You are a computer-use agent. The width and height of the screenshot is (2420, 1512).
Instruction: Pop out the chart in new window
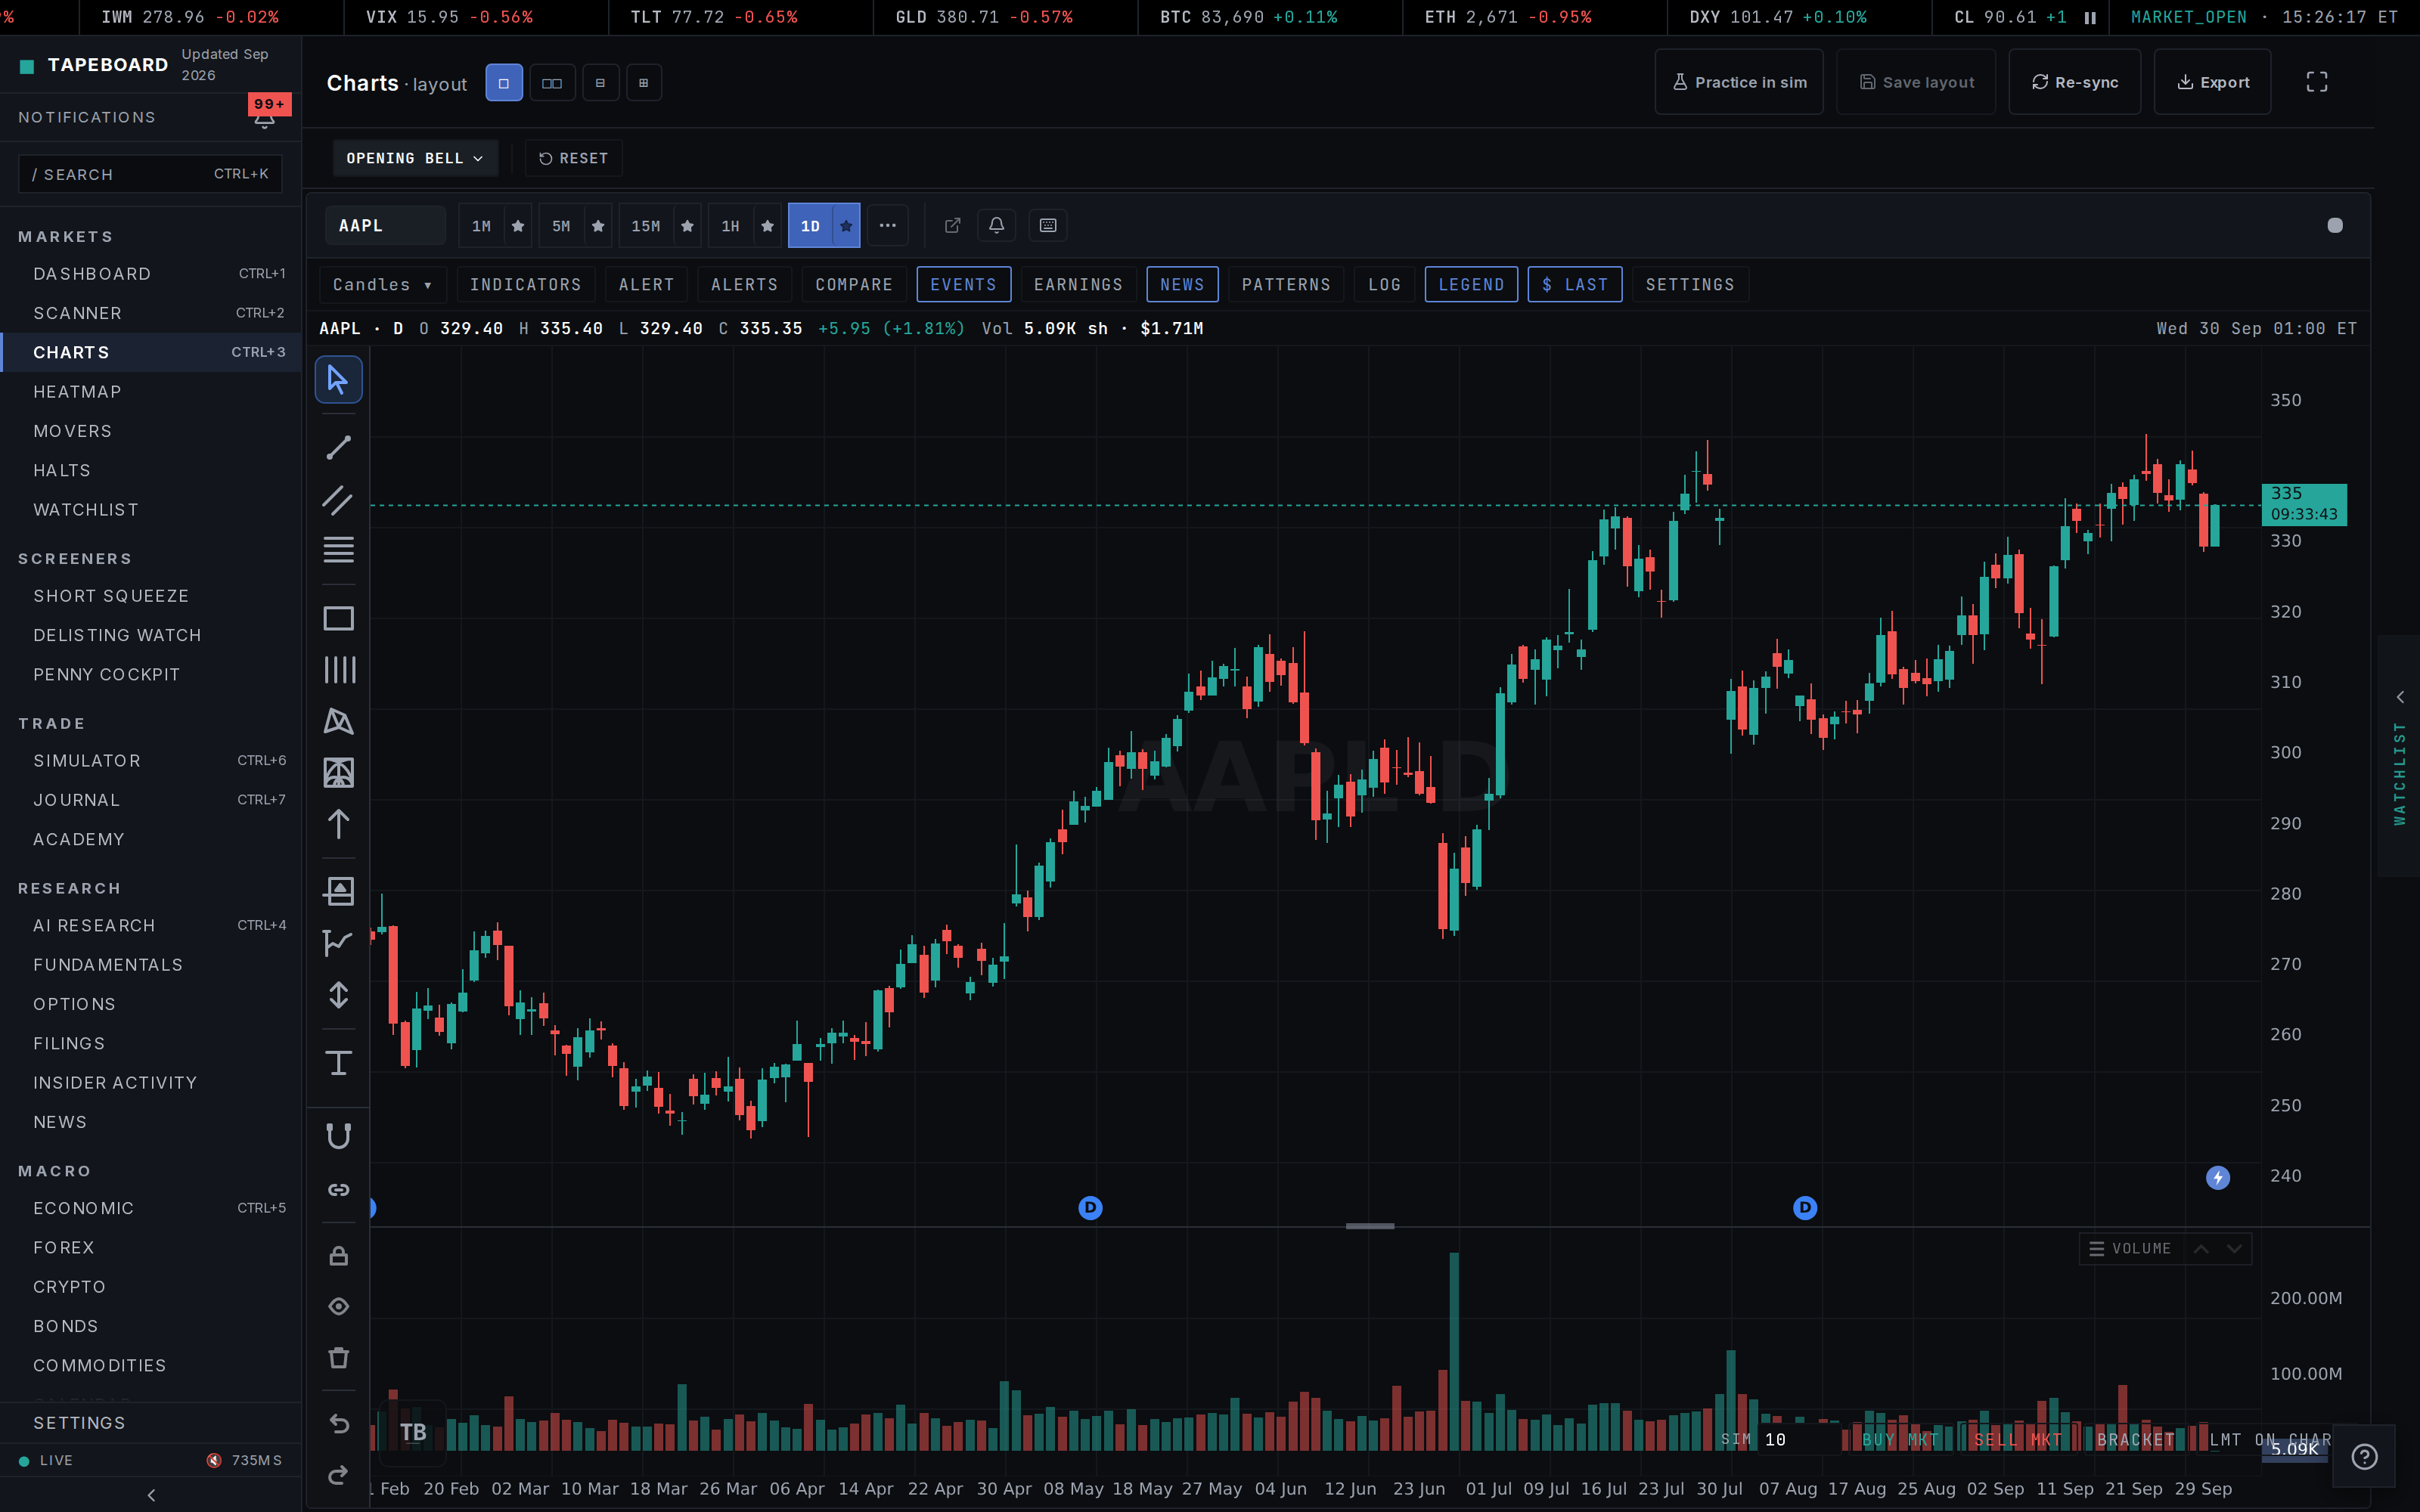click(x=952, y=225)
